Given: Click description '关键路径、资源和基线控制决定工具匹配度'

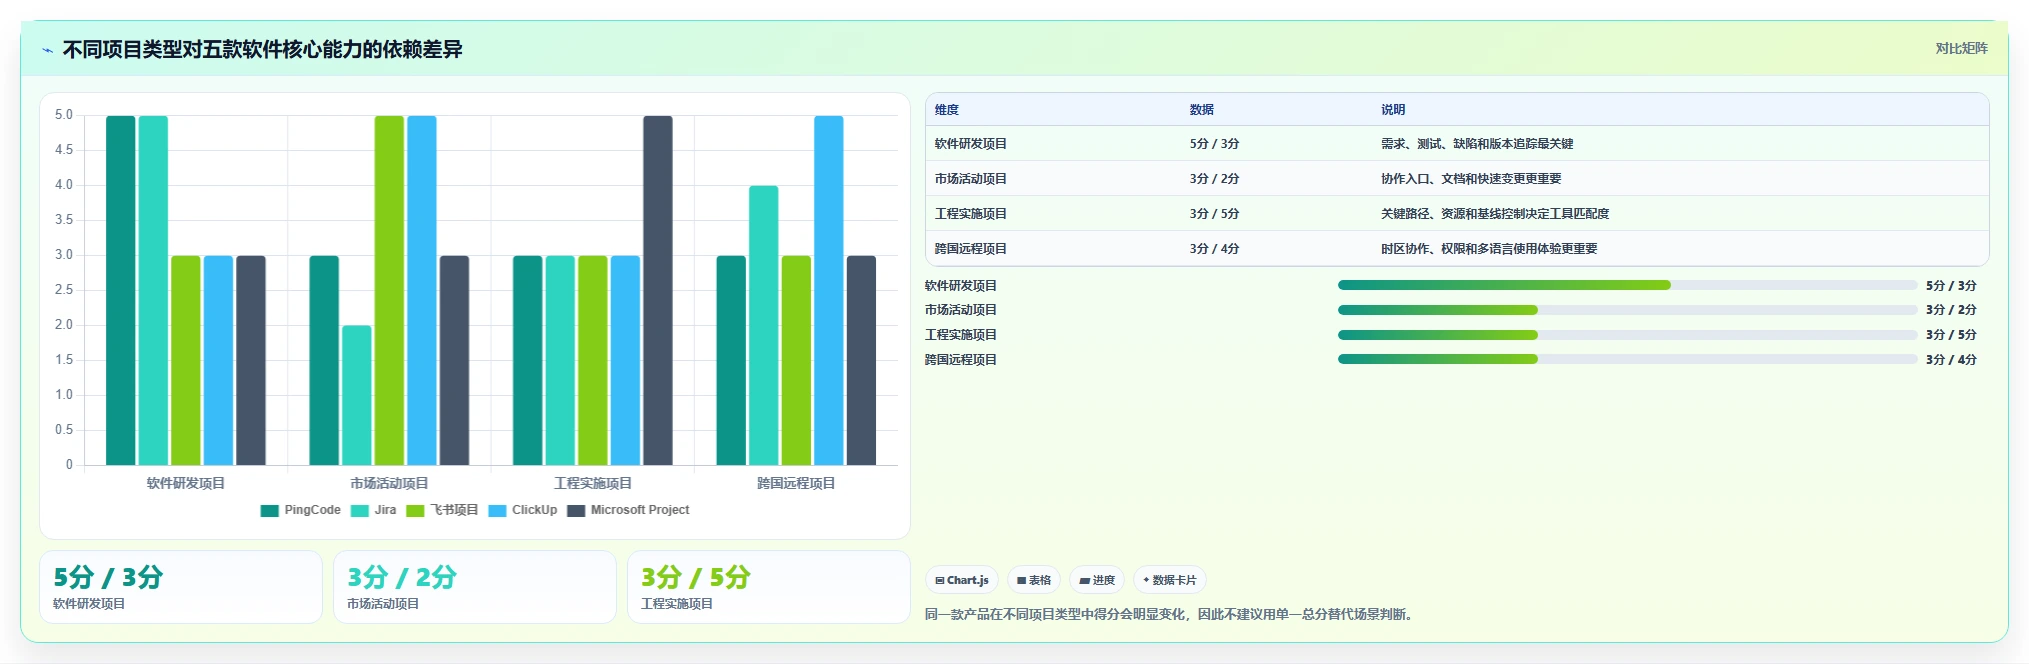Looking at the screenshot, I should [x=1495, y=214].
